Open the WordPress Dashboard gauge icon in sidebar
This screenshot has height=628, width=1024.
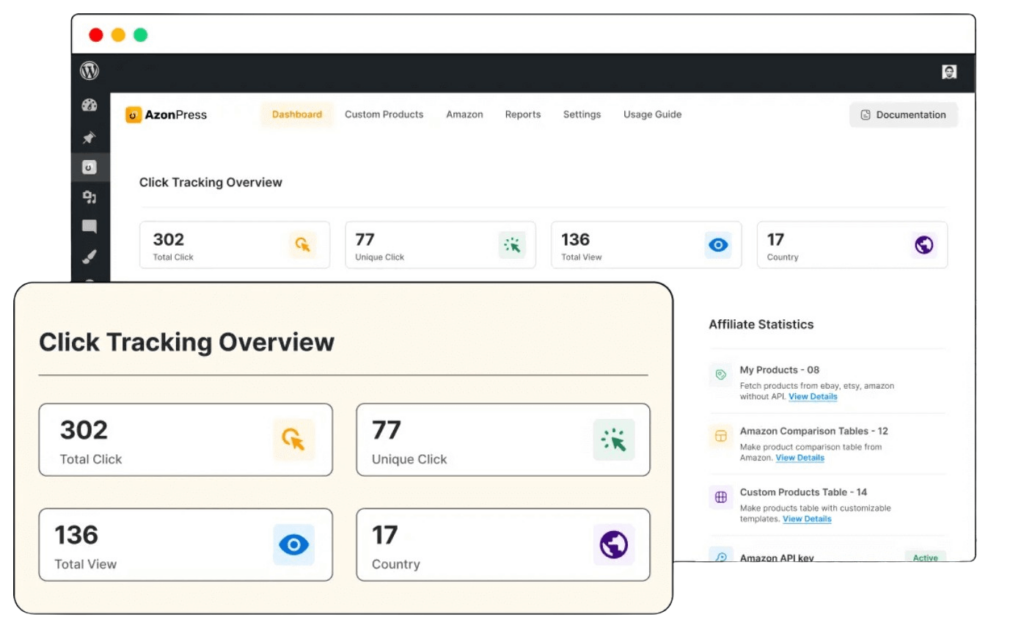coord(90,106)
